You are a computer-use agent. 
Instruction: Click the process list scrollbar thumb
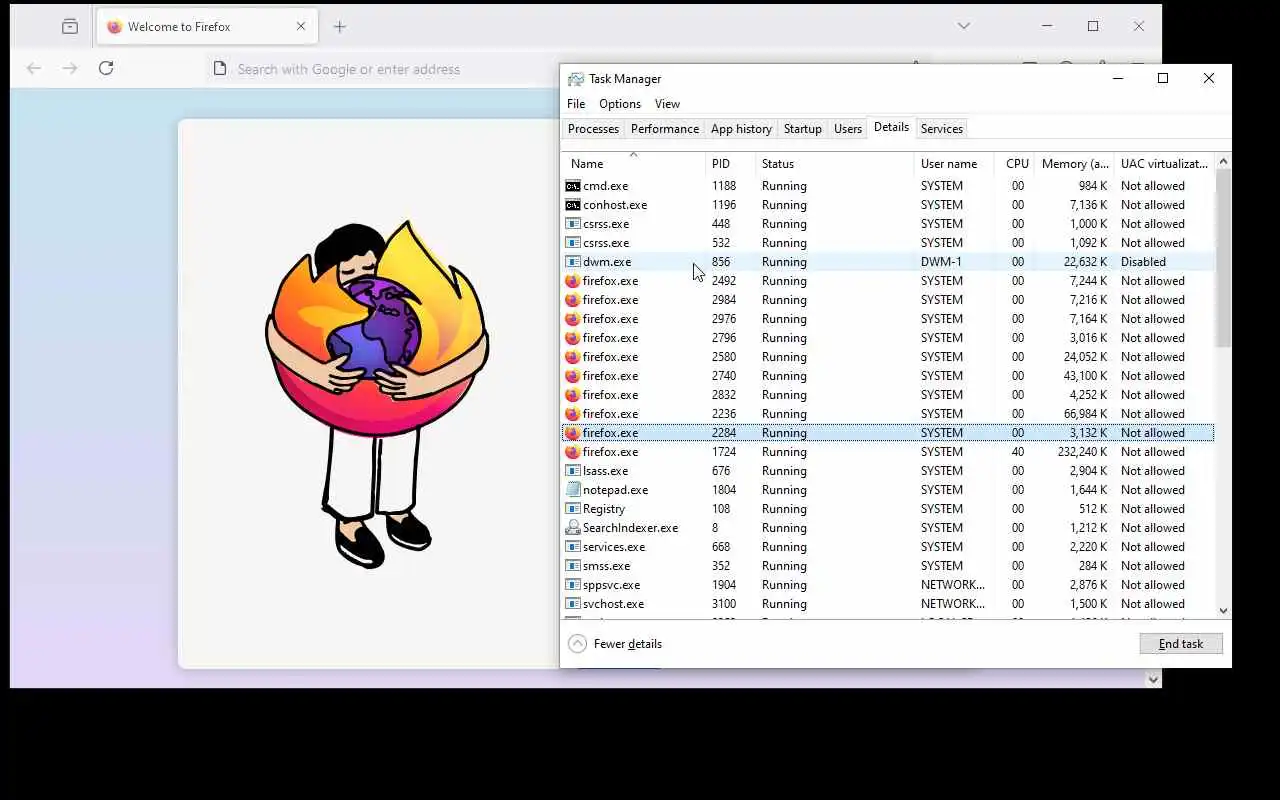click(1223, 259)
